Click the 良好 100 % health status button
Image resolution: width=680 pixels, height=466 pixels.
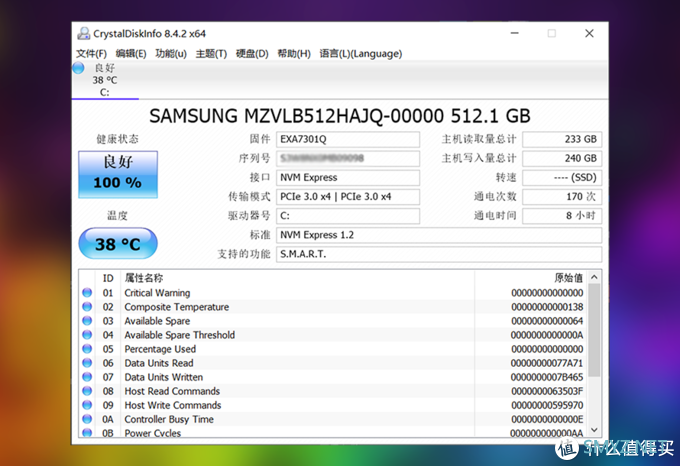tap(118, 174)
